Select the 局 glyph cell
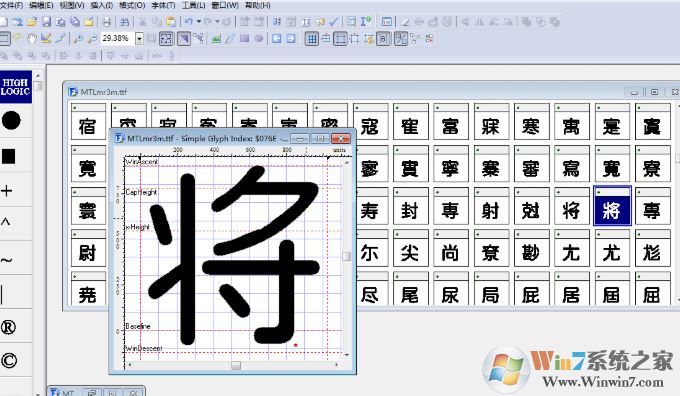The width and height of the screenshot is (680, 396). pos(491,288)
